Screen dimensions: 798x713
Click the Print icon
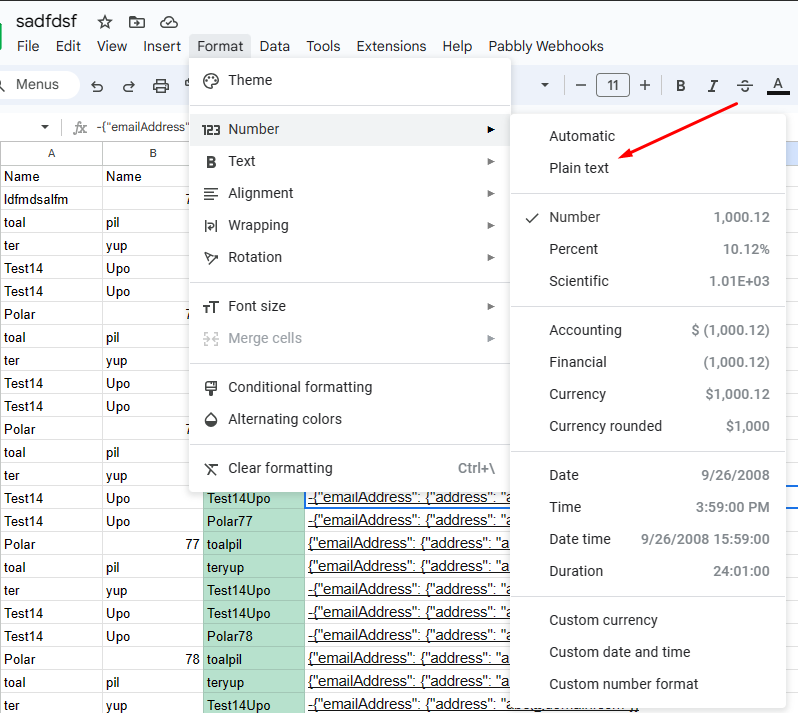click(x=161, y=86)
